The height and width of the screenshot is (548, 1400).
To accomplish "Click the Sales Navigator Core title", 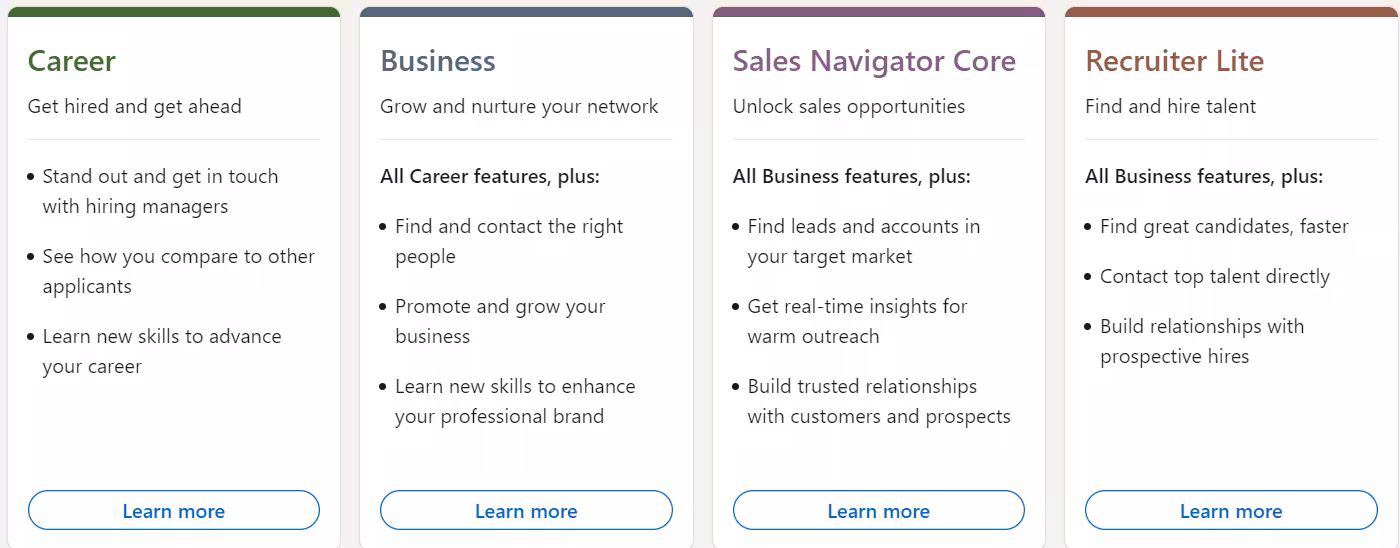I will (x=874, y=61).
